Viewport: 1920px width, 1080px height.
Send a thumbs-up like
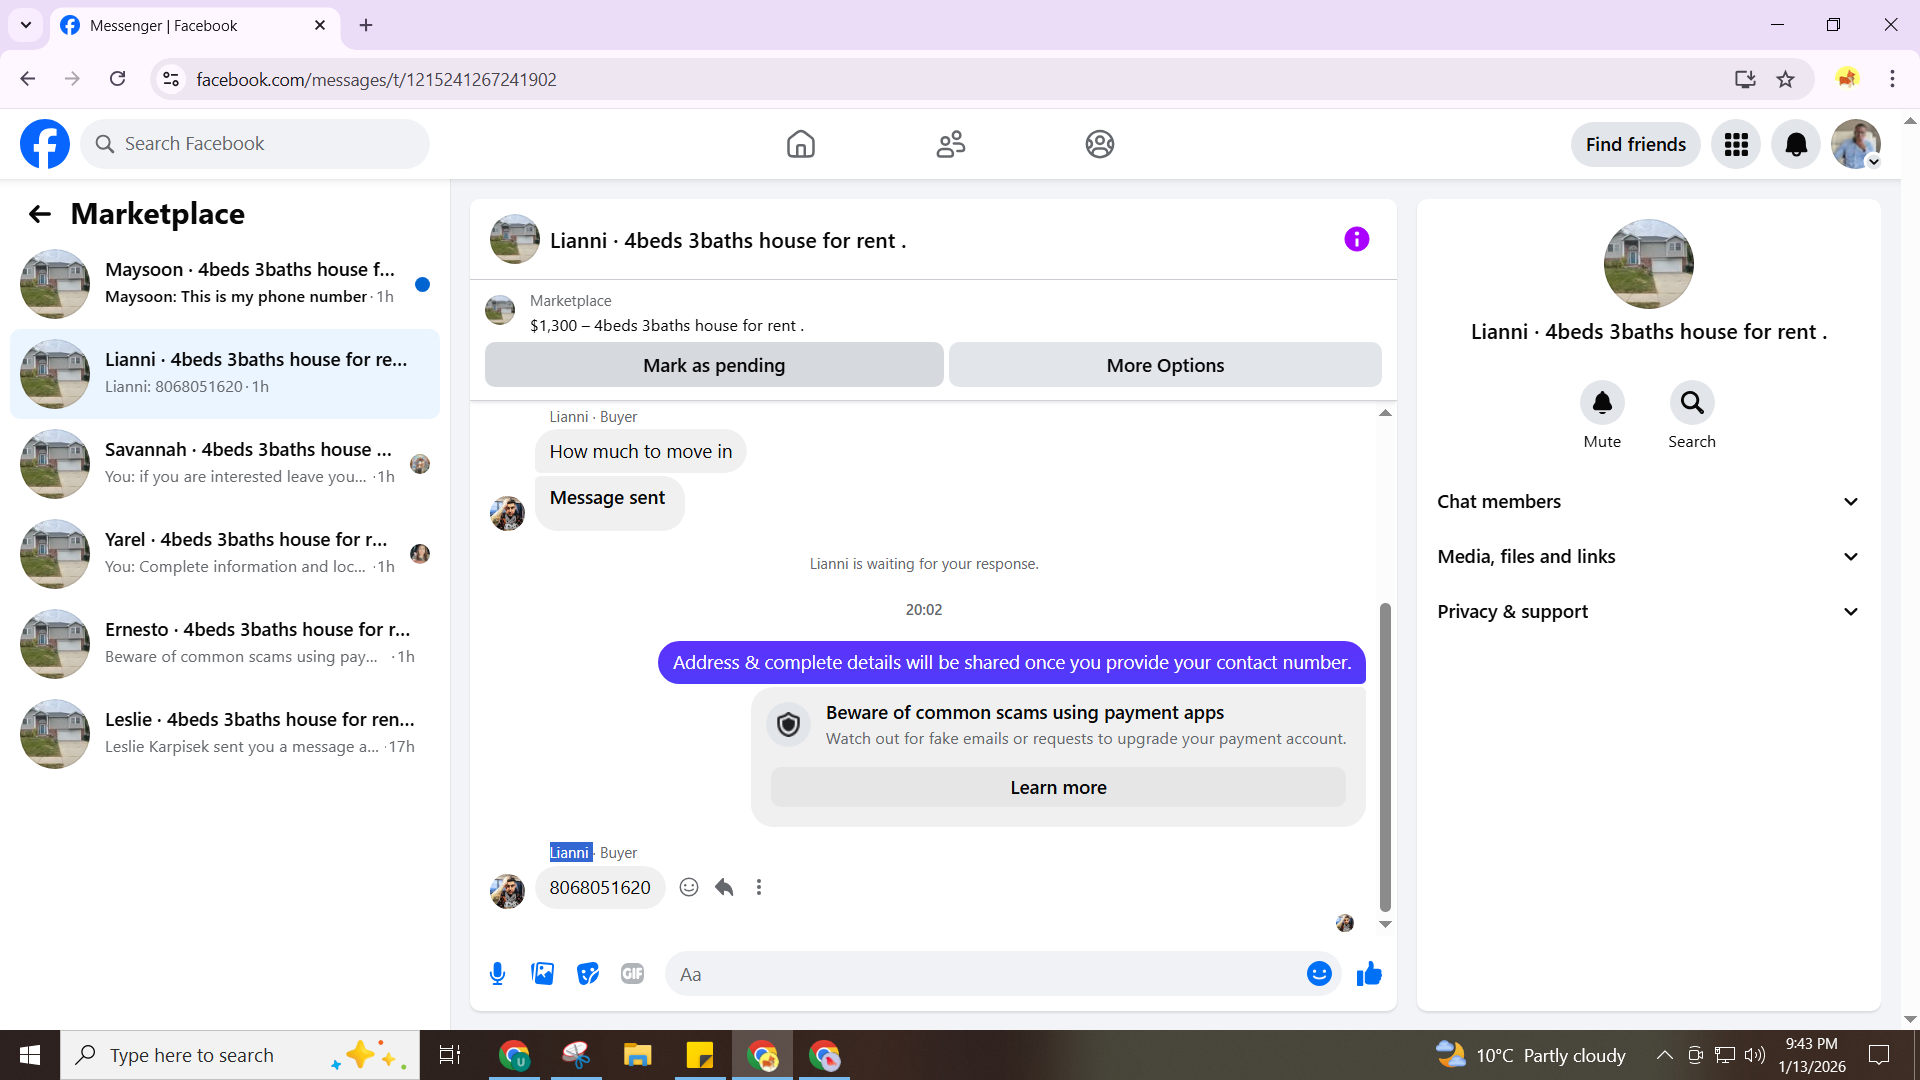pyautogui.click(x=1369, y=974)
